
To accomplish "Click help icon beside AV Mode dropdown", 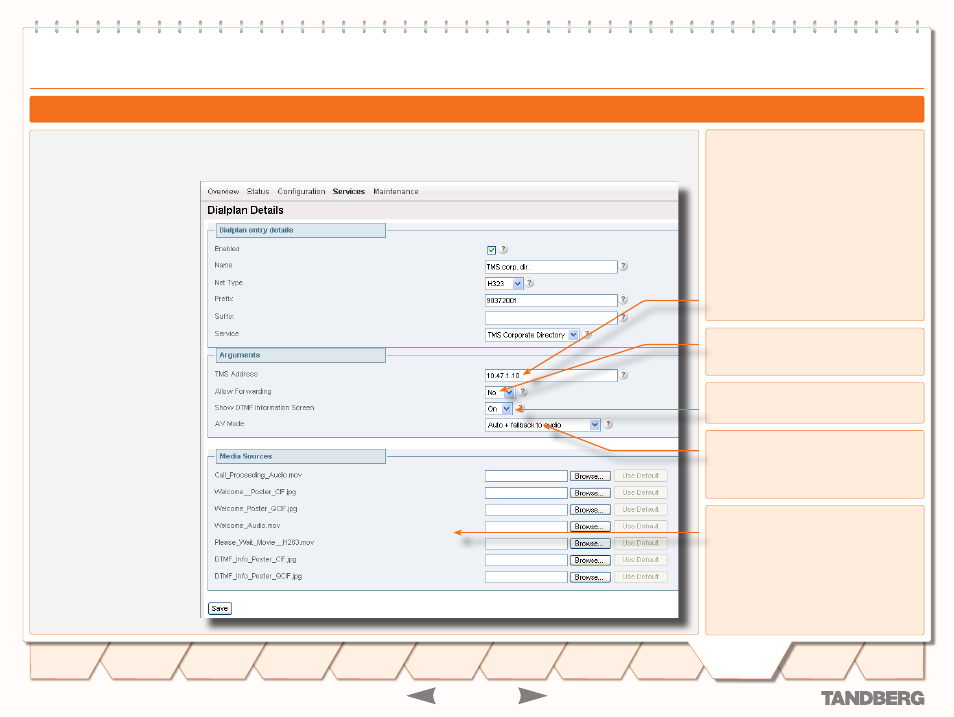I will tap(608, 424).
